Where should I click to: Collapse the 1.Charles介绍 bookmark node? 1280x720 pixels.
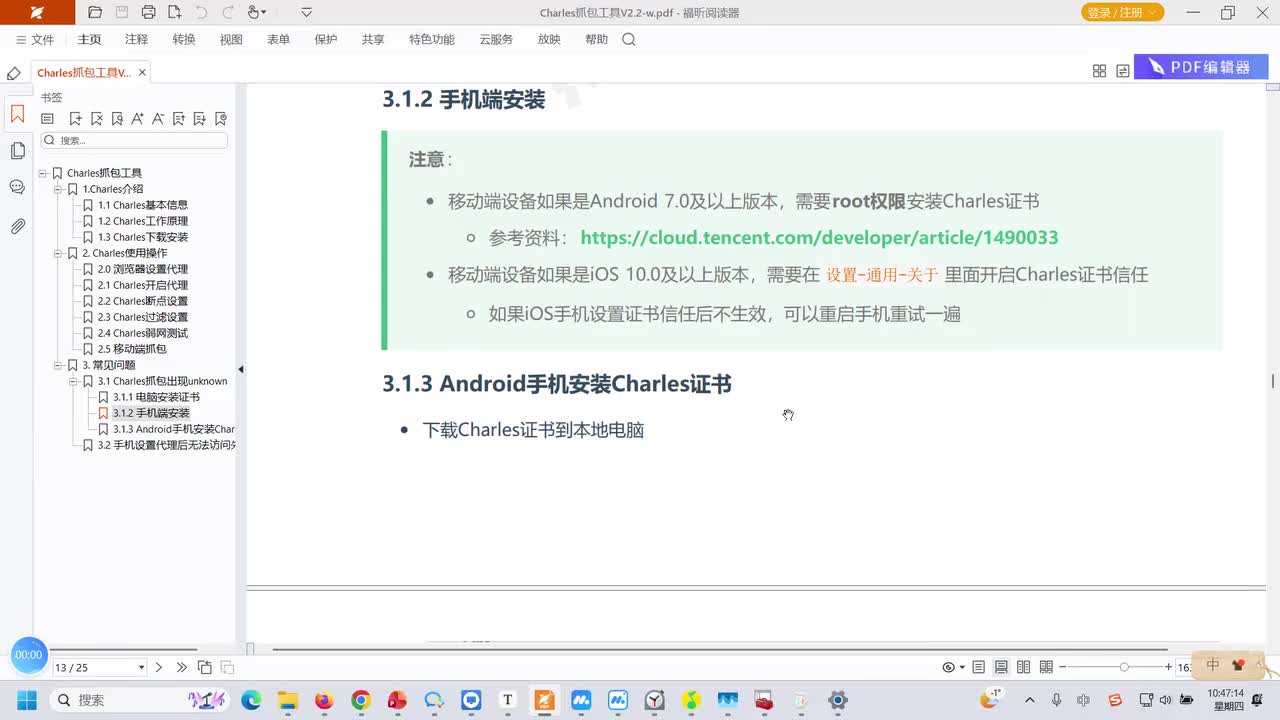click(58, 189)
